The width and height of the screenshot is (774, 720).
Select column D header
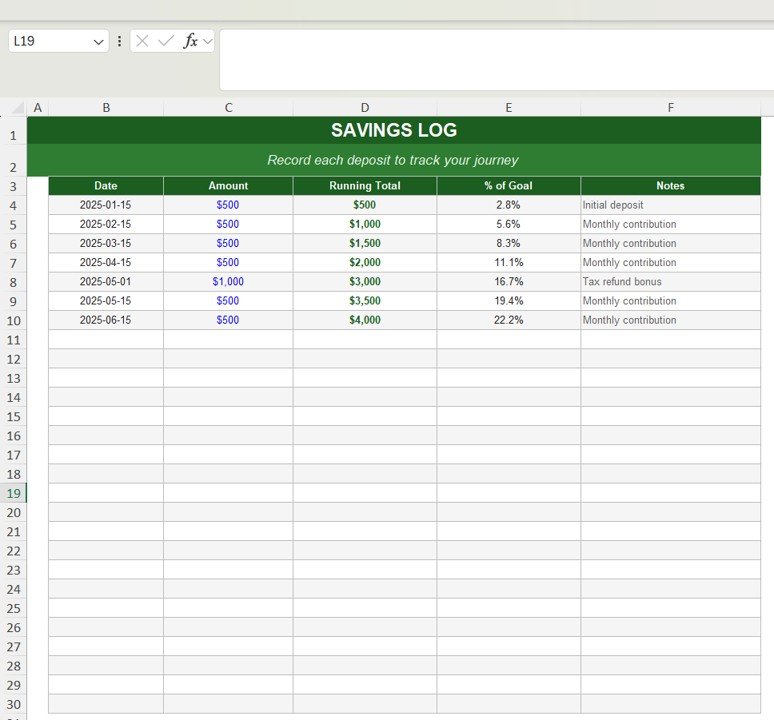click(x=364, y=108)
